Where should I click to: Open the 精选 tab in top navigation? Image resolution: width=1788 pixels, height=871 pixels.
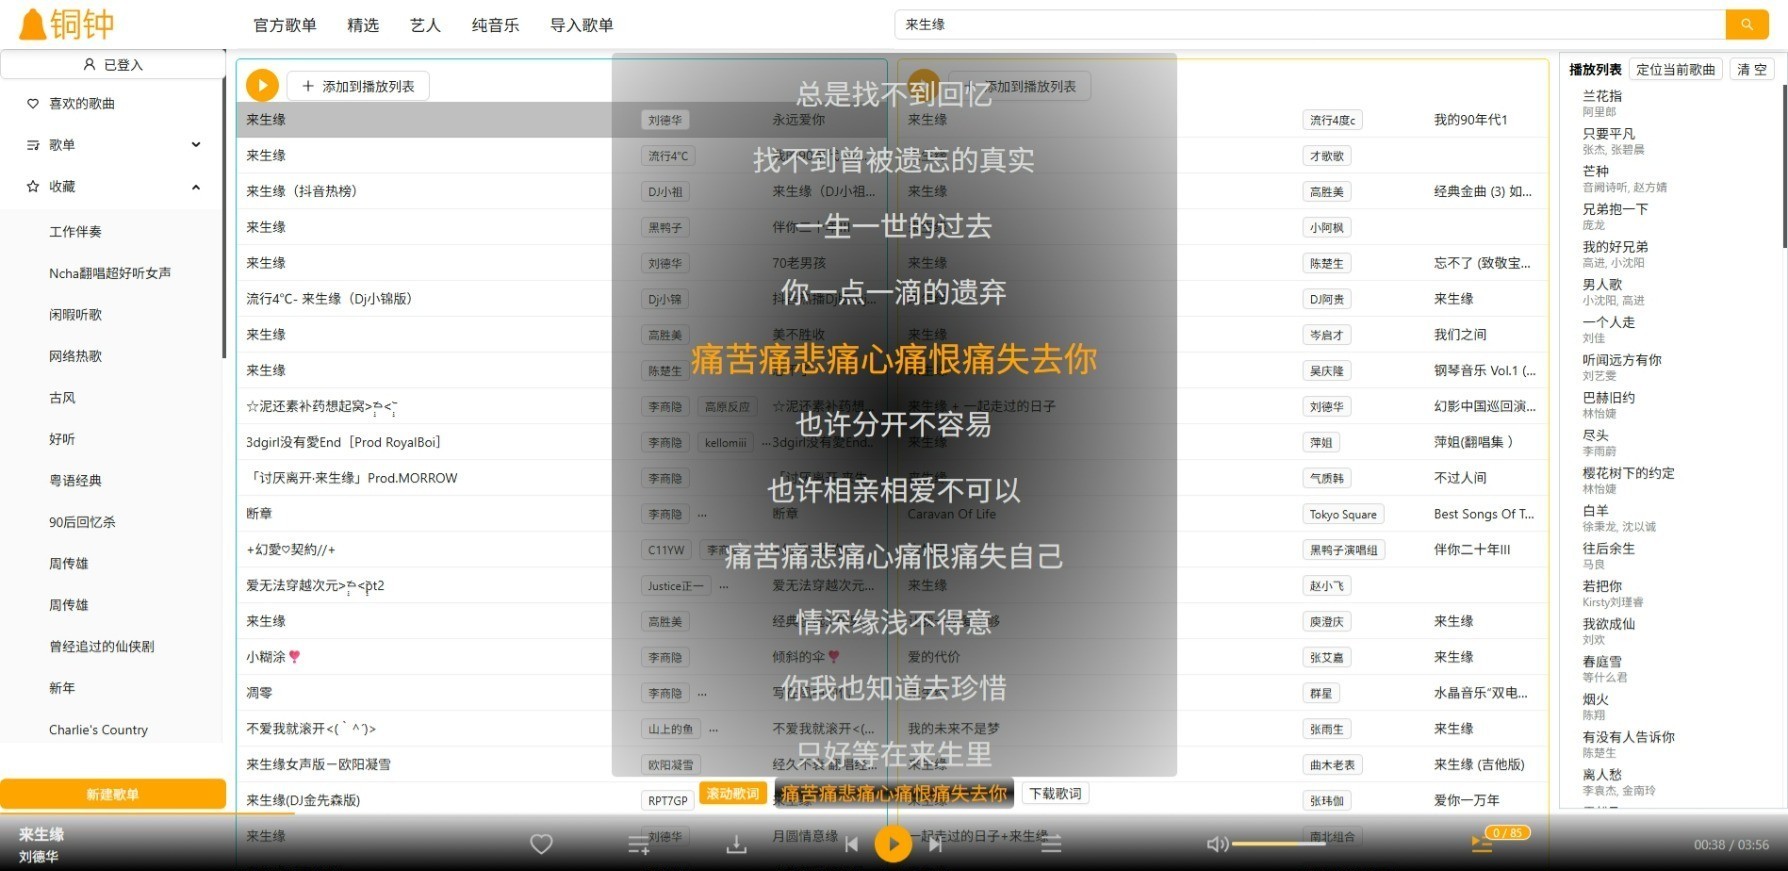363,25
